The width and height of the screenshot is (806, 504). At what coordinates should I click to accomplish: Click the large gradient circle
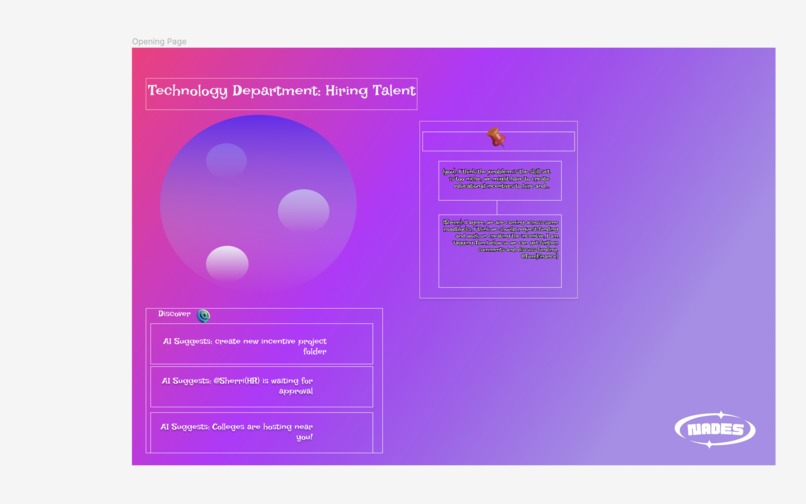point(258,206)
